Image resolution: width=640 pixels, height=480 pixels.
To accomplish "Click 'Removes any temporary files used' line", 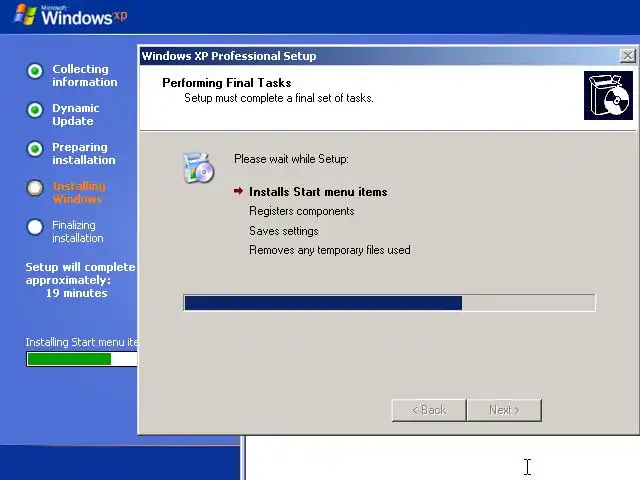I will [x=330, y=250].
